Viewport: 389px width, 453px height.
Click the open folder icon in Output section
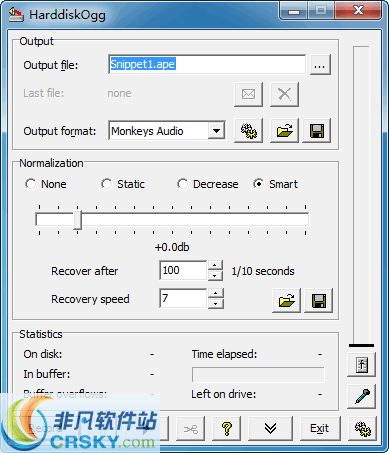point(284,131)
